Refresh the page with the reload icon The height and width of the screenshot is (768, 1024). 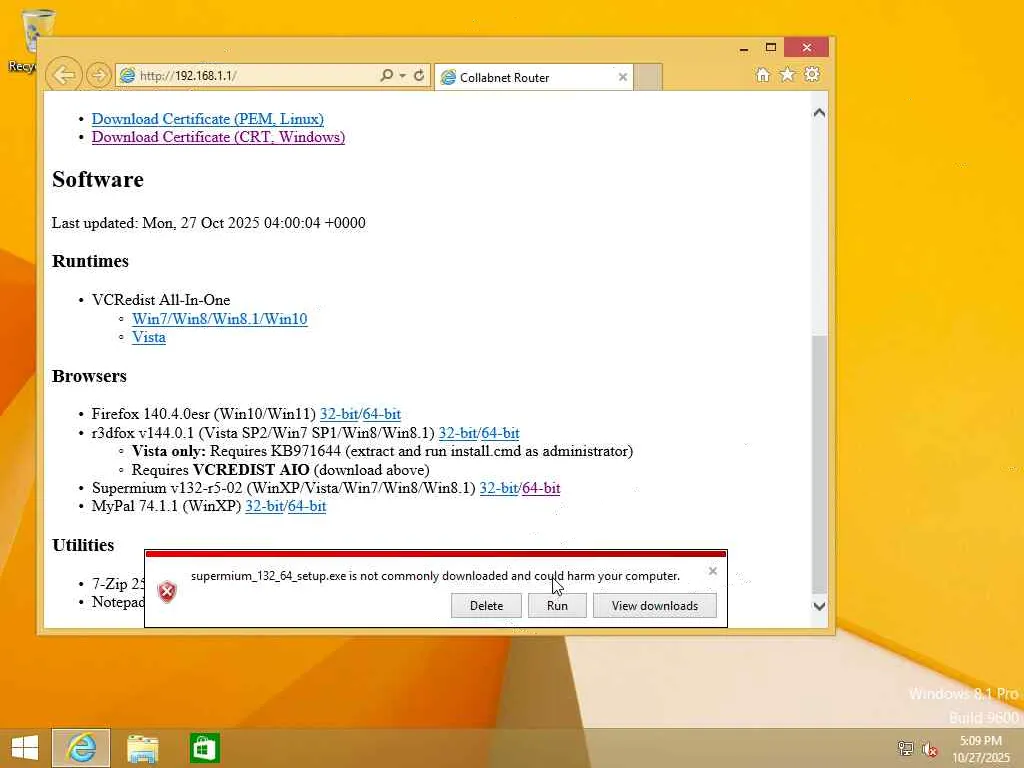419,76
